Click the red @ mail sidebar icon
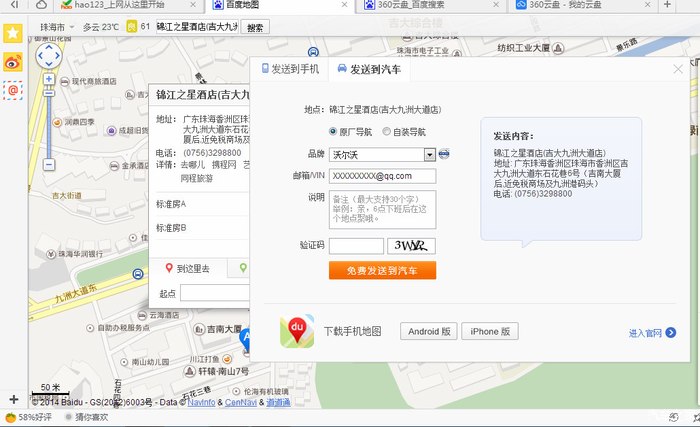This screenshot has height=427, width=700. point(13,90)
